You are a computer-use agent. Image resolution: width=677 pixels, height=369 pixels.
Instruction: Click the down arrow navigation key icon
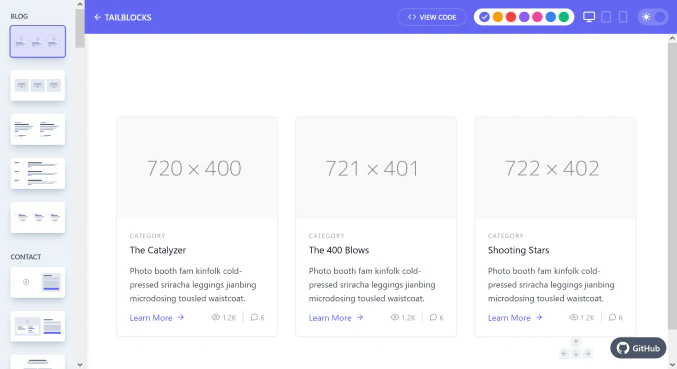[576, 353]
